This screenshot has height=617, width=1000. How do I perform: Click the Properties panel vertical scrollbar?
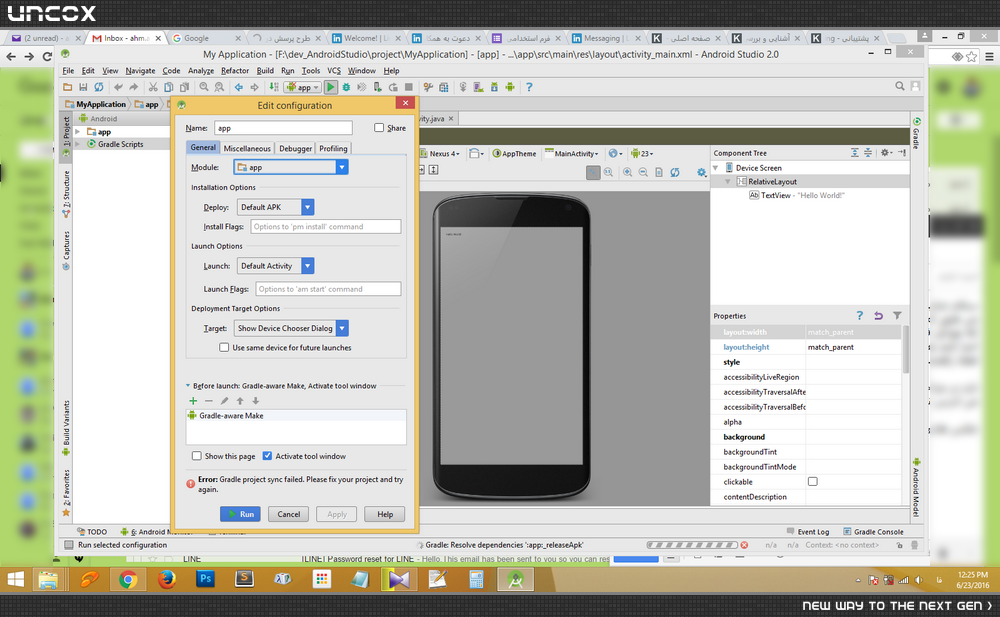point(906,349)
